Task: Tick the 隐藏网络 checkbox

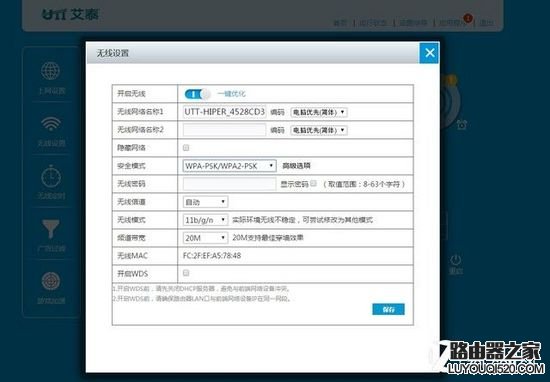Action: 186,148
